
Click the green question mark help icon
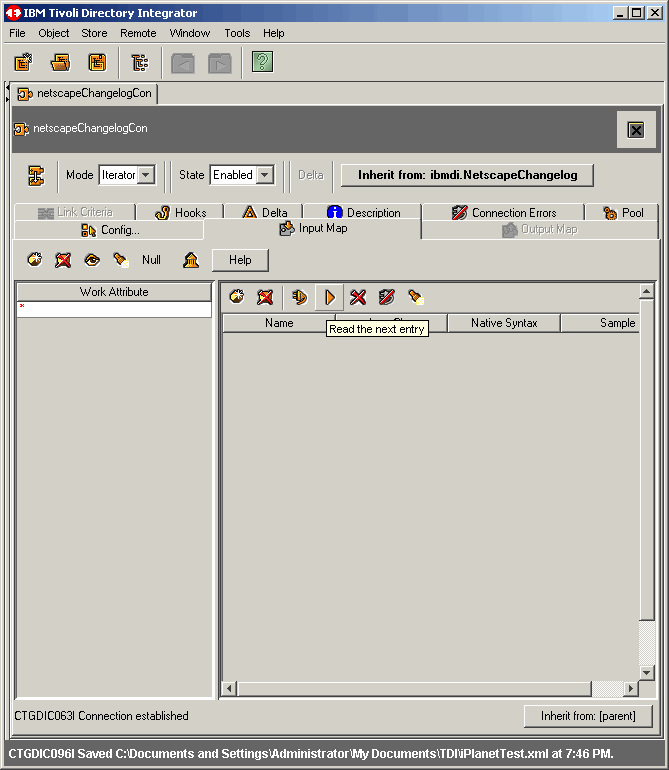(262, 62)
